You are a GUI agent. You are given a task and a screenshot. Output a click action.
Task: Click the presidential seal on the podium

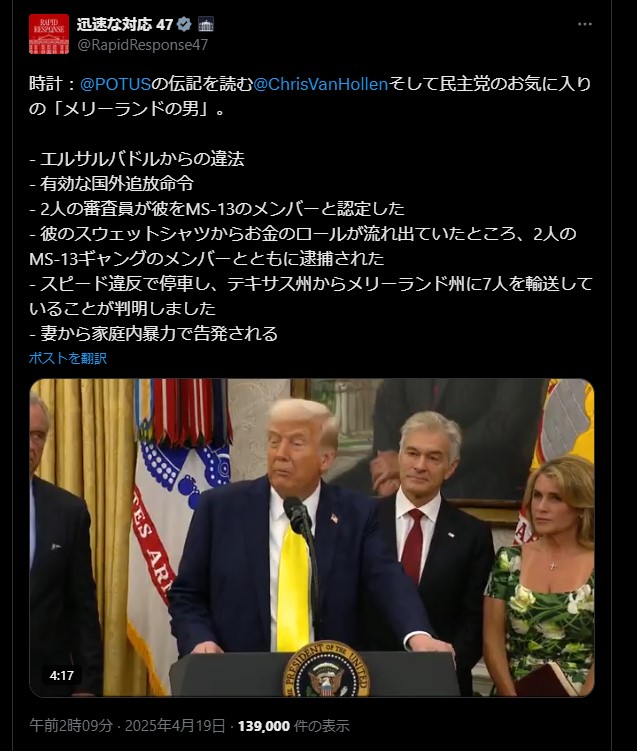pyautogui.click(x=327, y=670)
